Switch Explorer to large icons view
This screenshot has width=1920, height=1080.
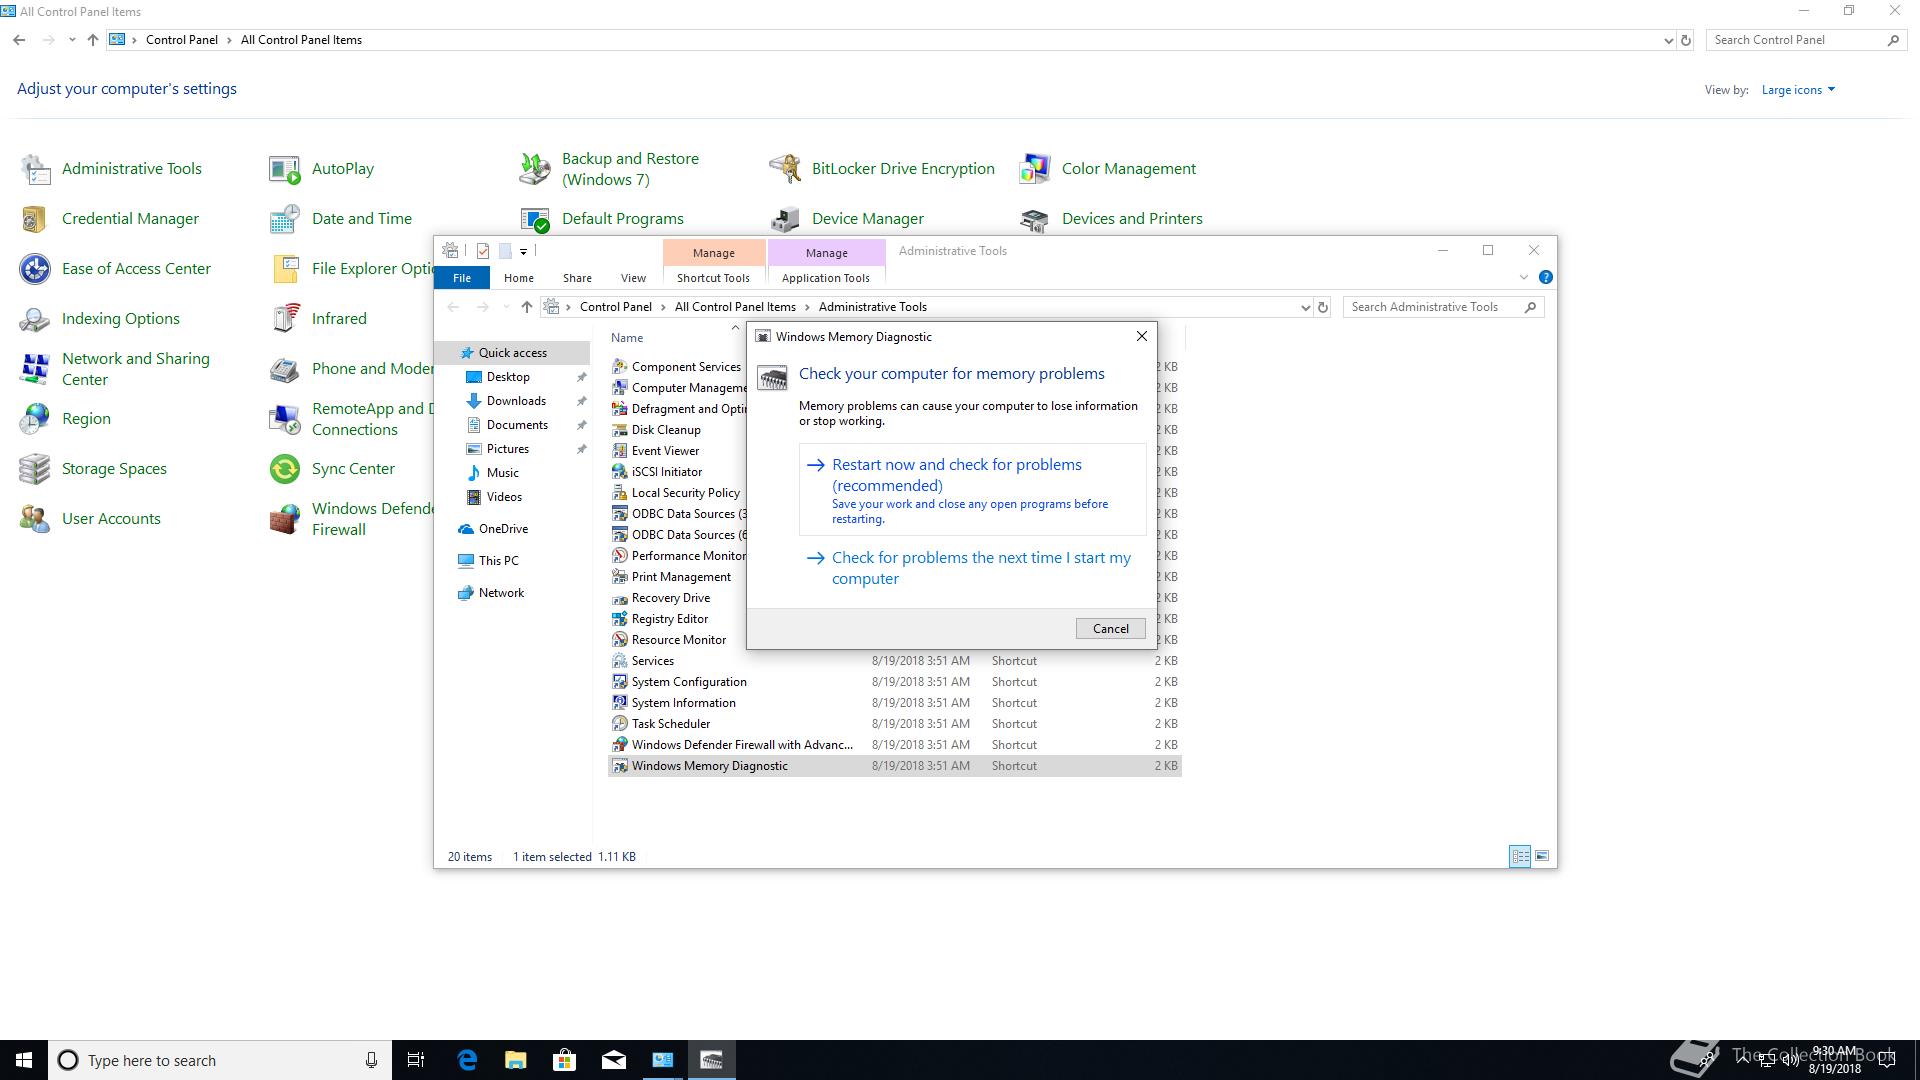pyautogui.click(x=1542, y=856)
